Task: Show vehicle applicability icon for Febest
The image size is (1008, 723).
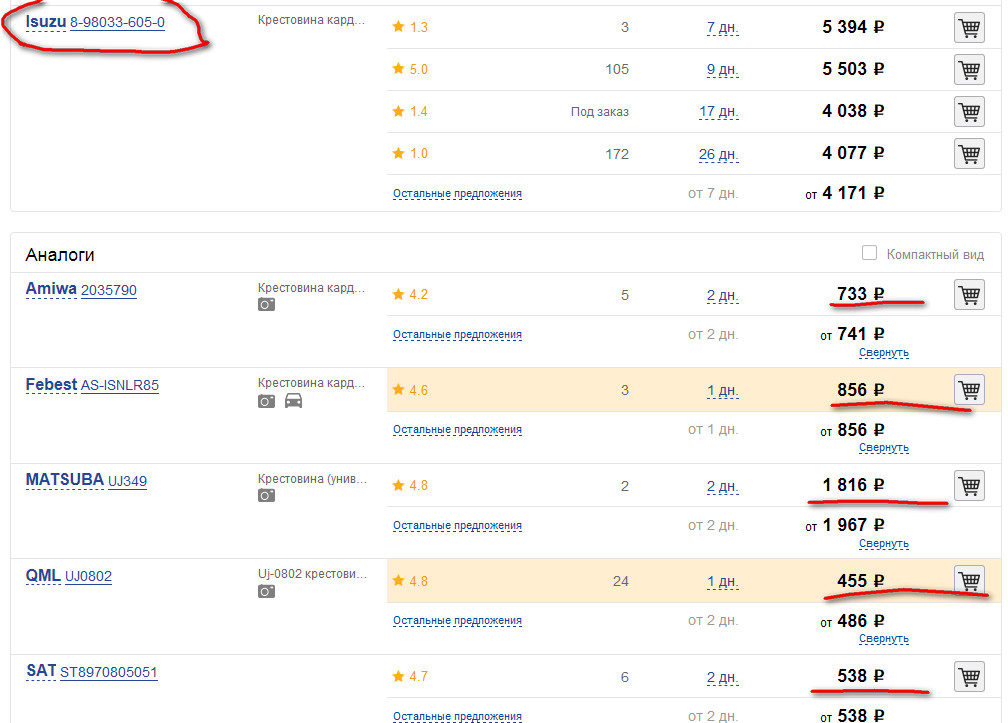Action: pyautogui.click(x=293, y=401)
